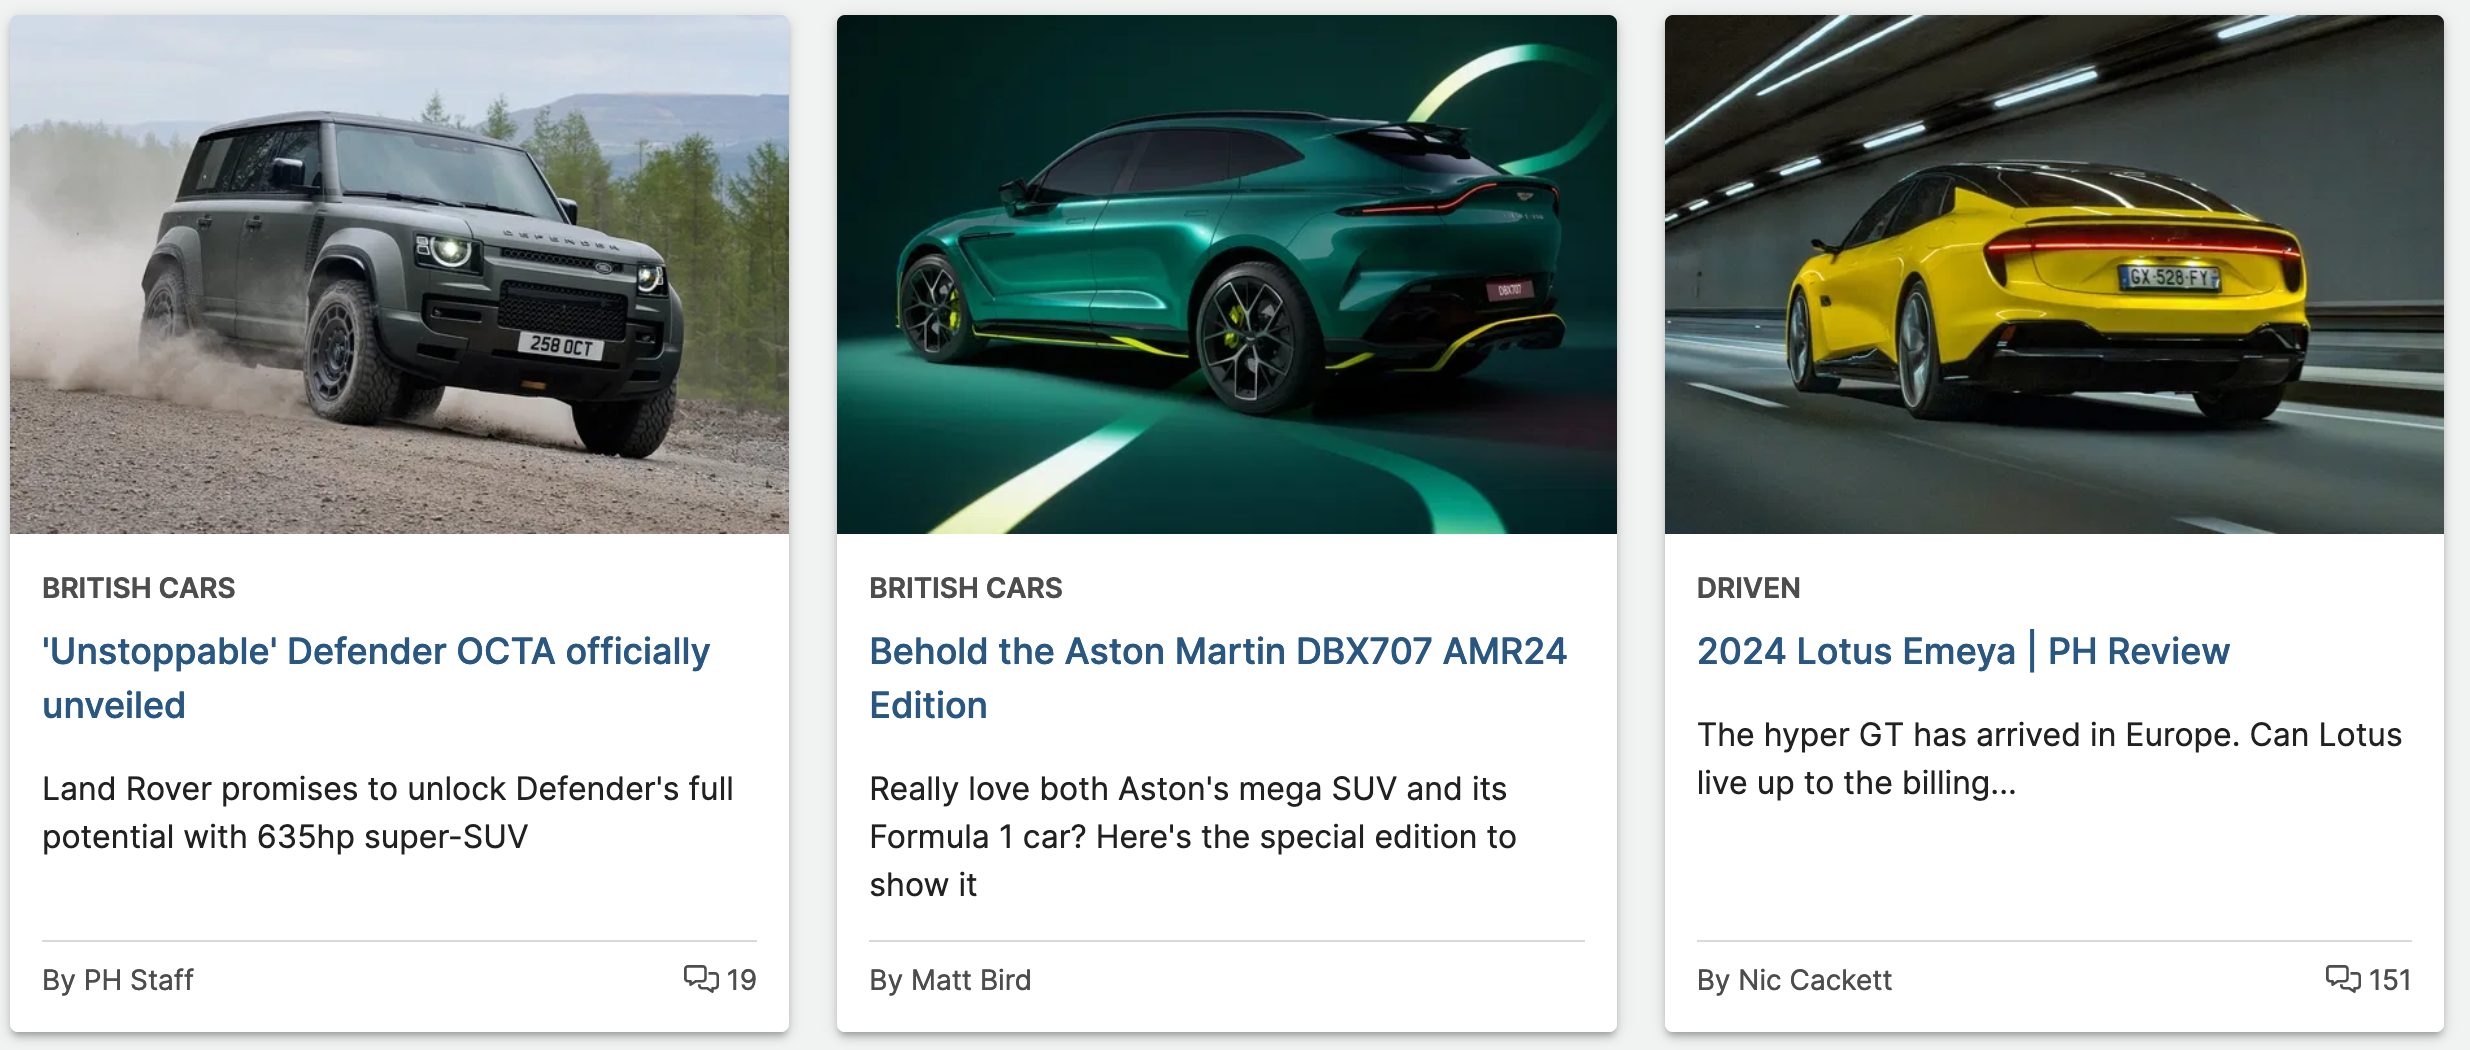View the 19 comments count
Screen dimensions: 2470x1050
pyautogui.click(x=741, y=980)
